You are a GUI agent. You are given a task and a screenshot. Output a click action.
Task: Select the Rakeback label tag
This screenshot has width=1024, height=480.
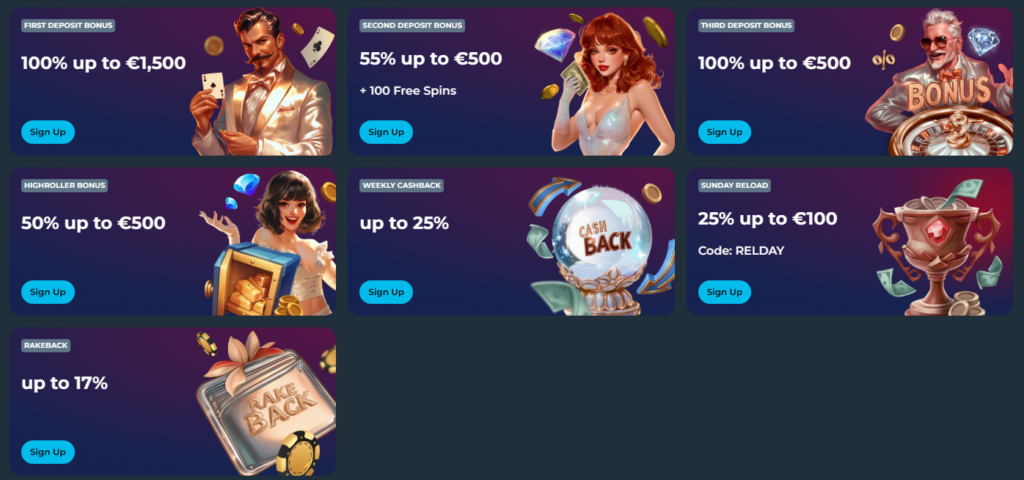pos(46,345)
